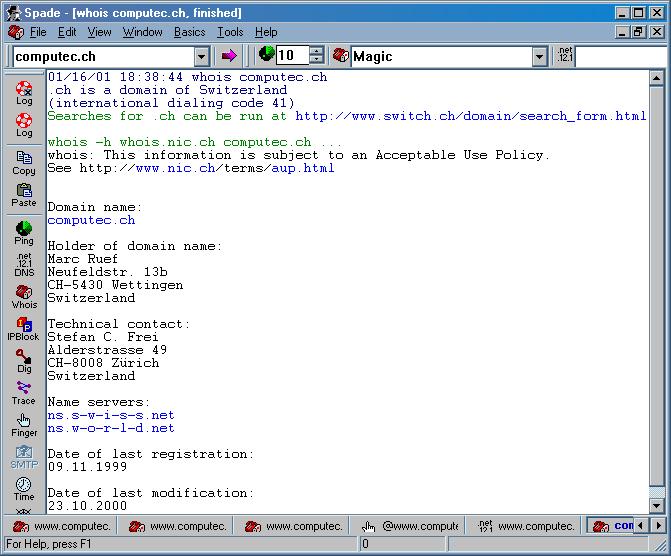671x556 pixels.
Task: Restore the inner document window
Action: coord(639,32)
